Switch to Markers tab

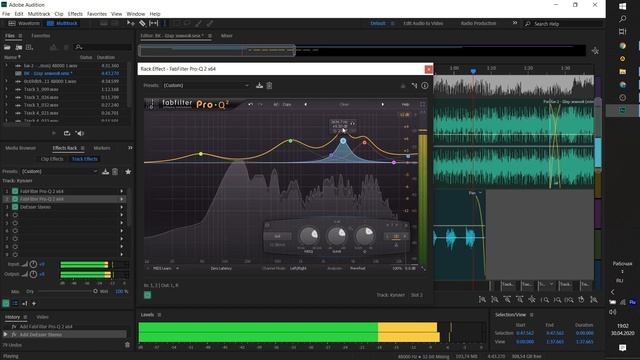102,148
